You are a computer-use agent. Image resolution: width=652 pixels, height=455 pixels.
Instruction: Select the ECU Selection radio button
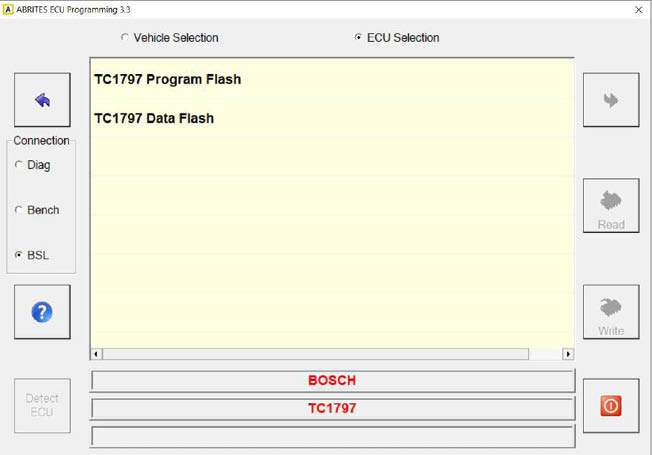pos(359,38)
